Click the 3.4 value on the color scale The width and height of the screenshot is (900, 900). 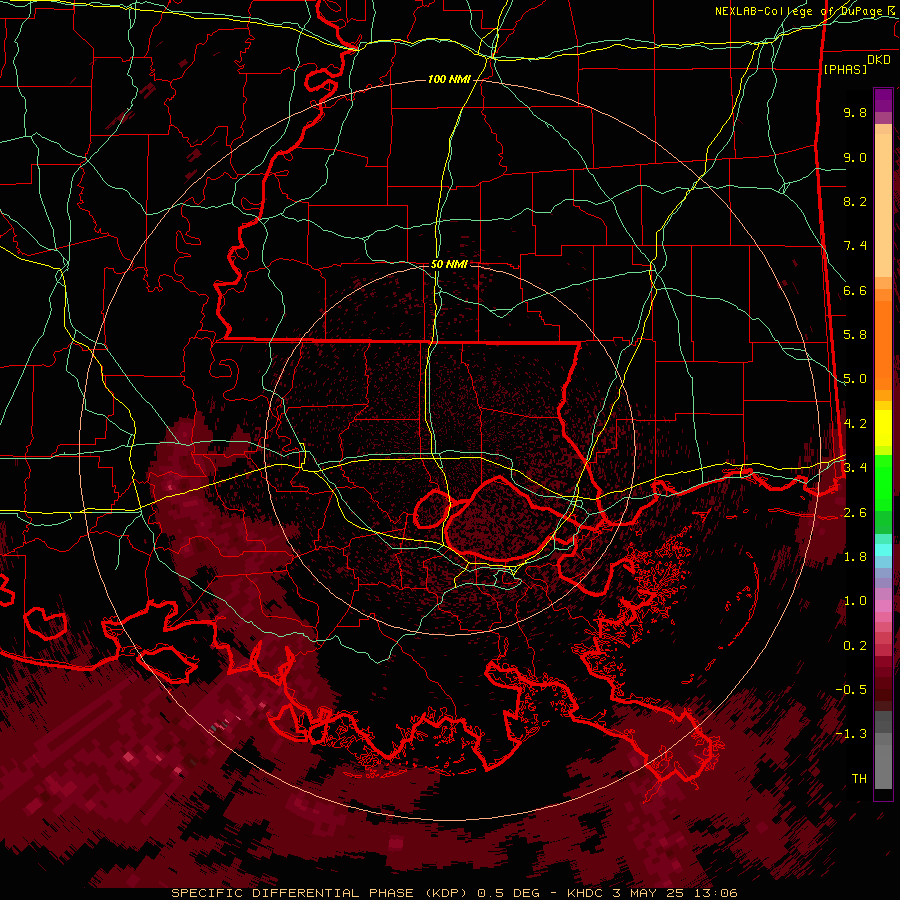855,468
